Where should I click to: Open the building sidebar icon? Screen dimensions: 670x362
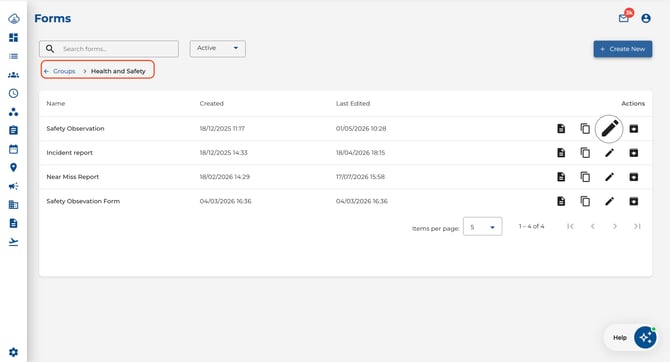click(14, 205)
